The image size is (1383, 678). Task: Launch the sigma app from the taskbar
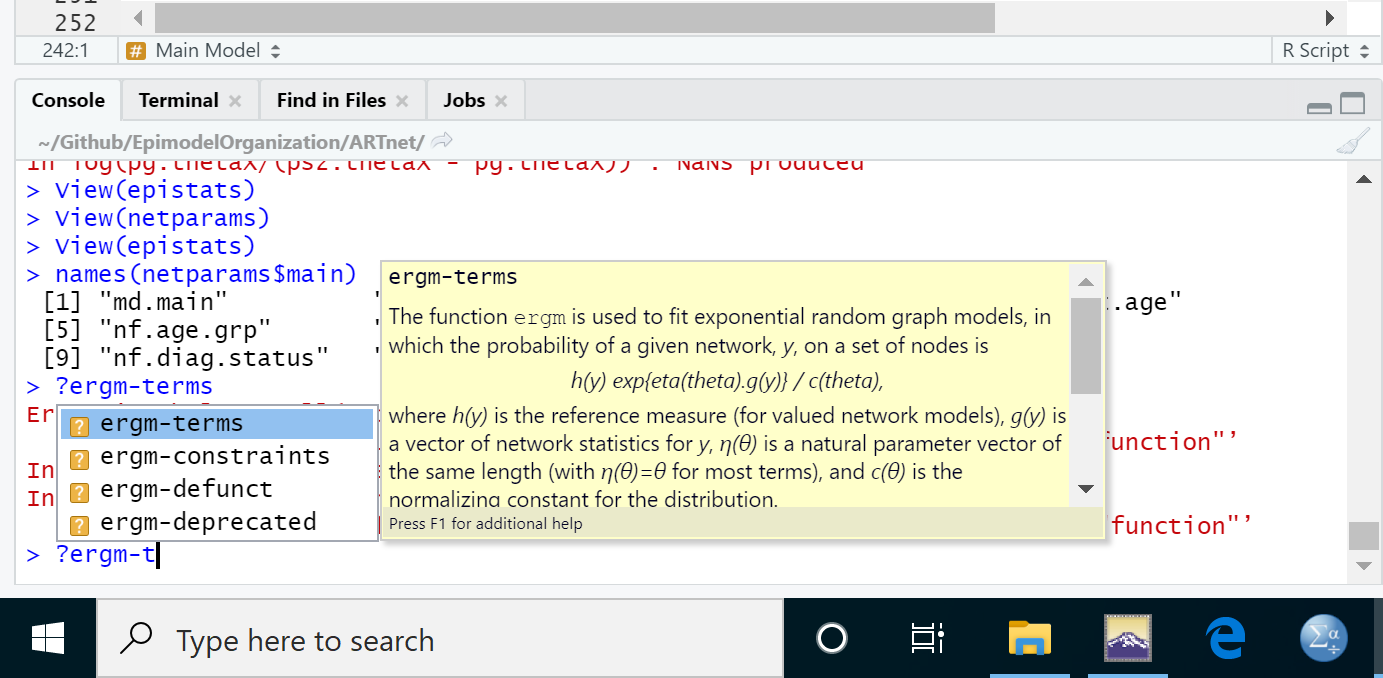coord(1322,638)
